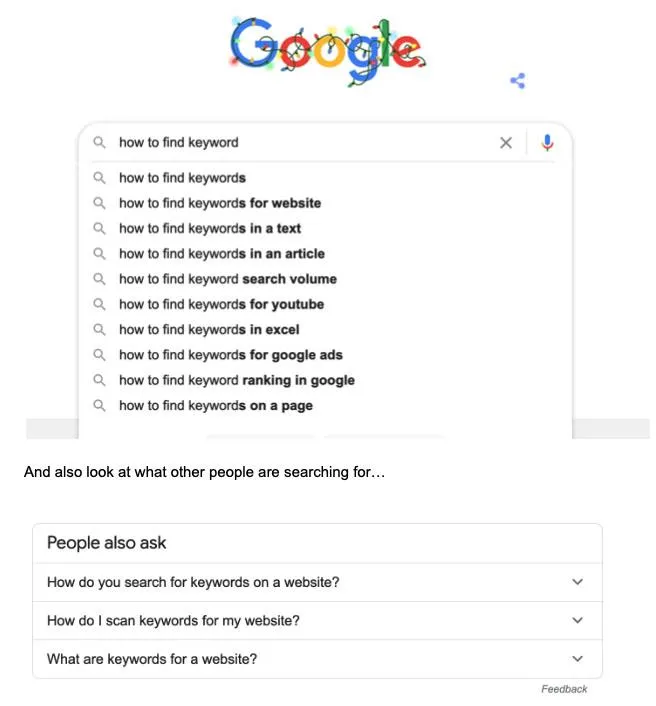
Task: Select suggestion 'how to find keywords in a text'
Action: tap(210, 228)
